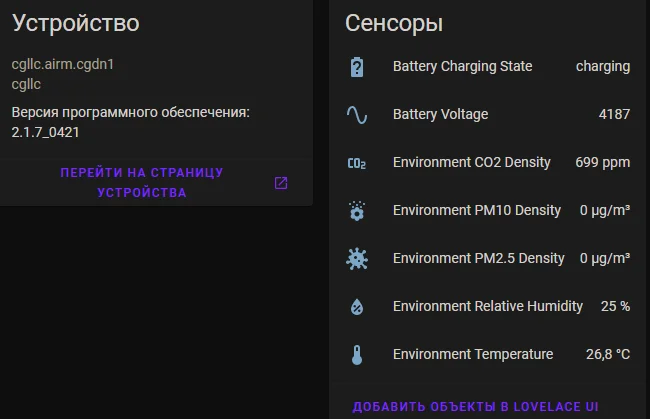This screenshot has height=419, width=650.
Task: Open Environment PM2.5 Density entity
Action: coord(478,259)
